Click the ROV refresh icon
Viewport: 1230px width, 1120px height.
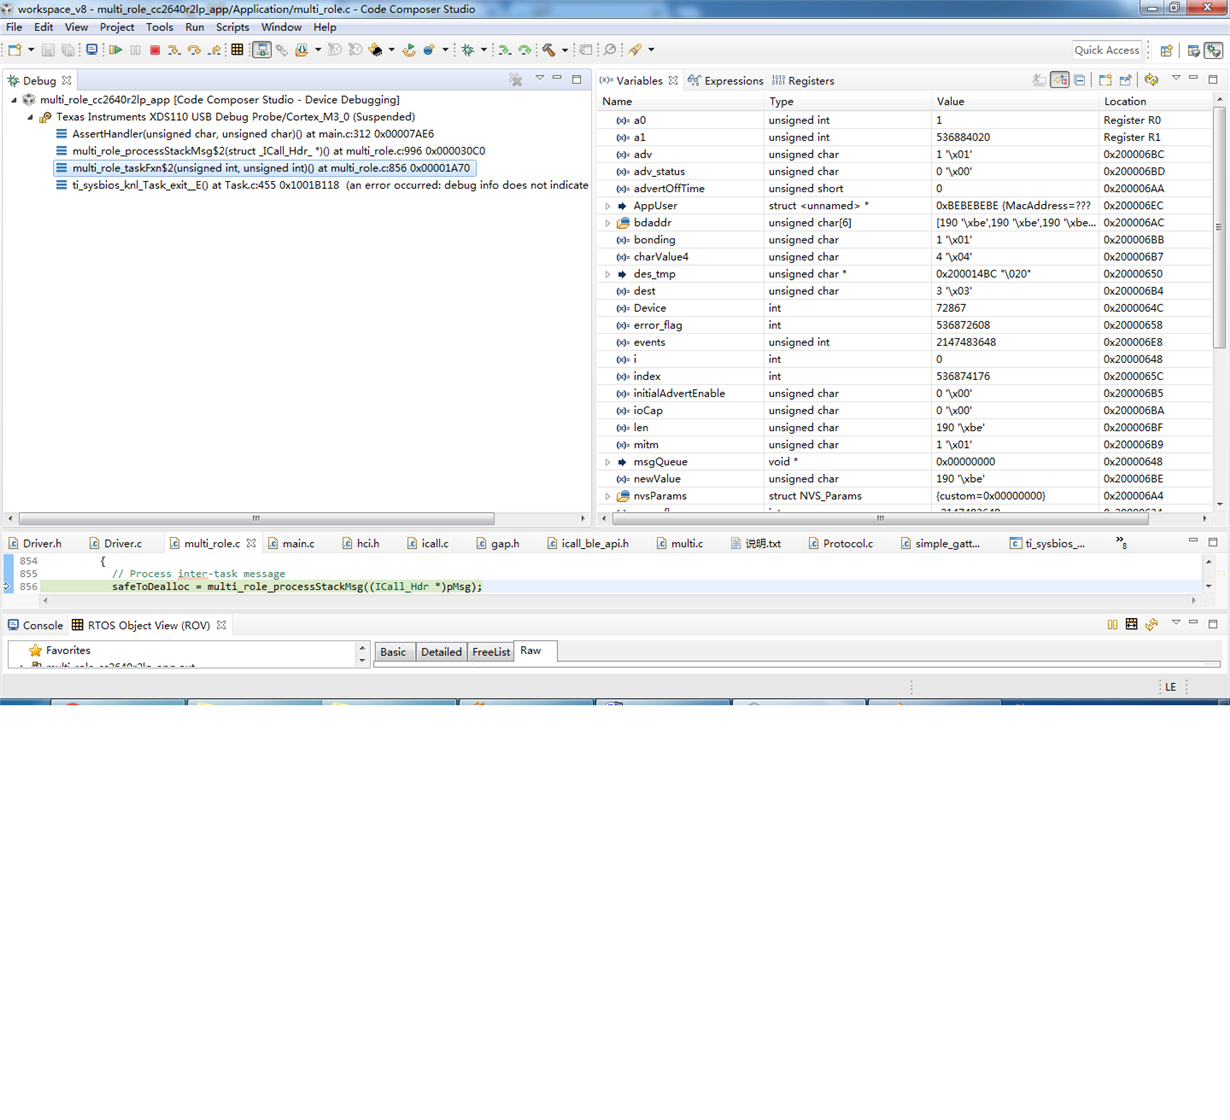click(1151, 624)
